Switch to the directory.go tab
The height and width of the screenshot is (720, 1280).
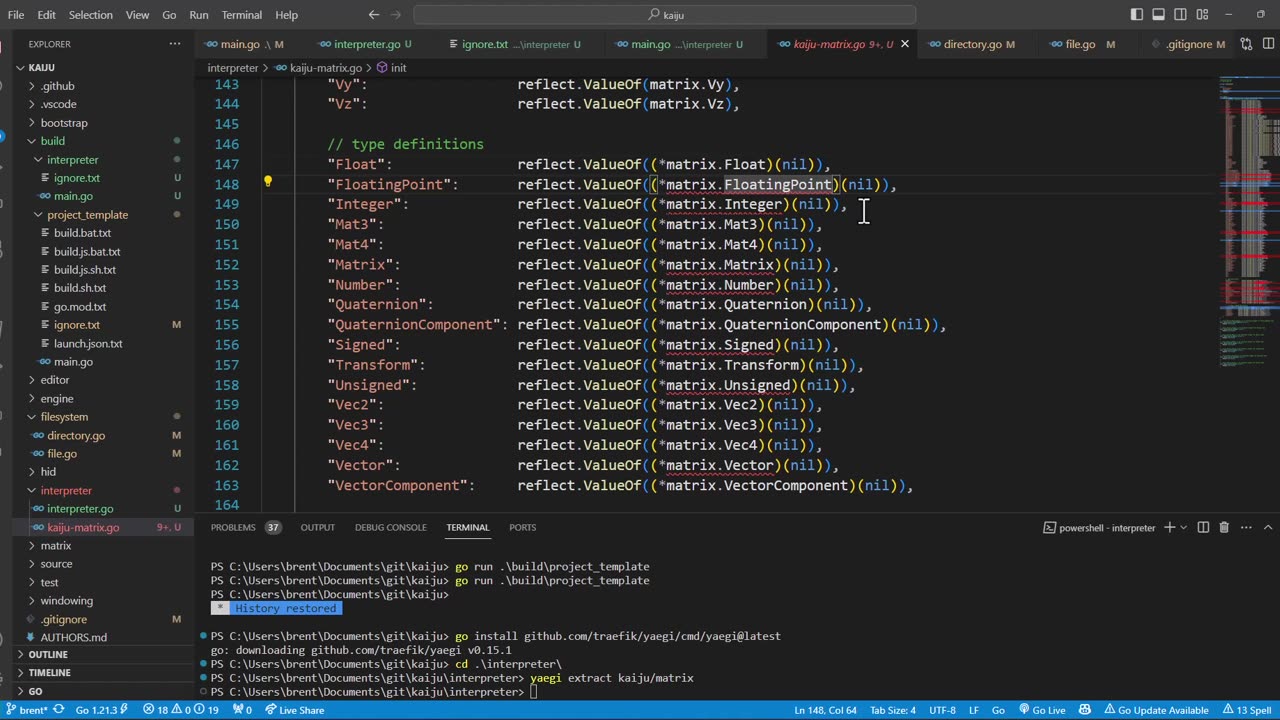click(x=972, y=44)
